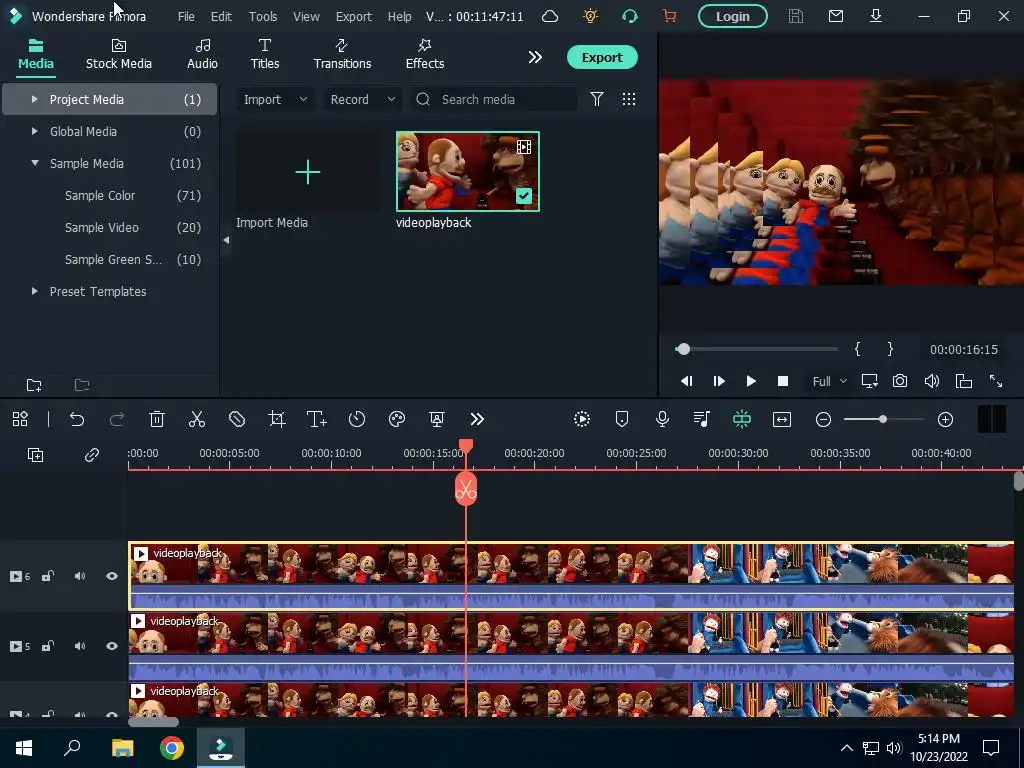Toggle the auto ripple/snap green icon
Viewport: 1024px width, 768px height.
click(742, 419)
